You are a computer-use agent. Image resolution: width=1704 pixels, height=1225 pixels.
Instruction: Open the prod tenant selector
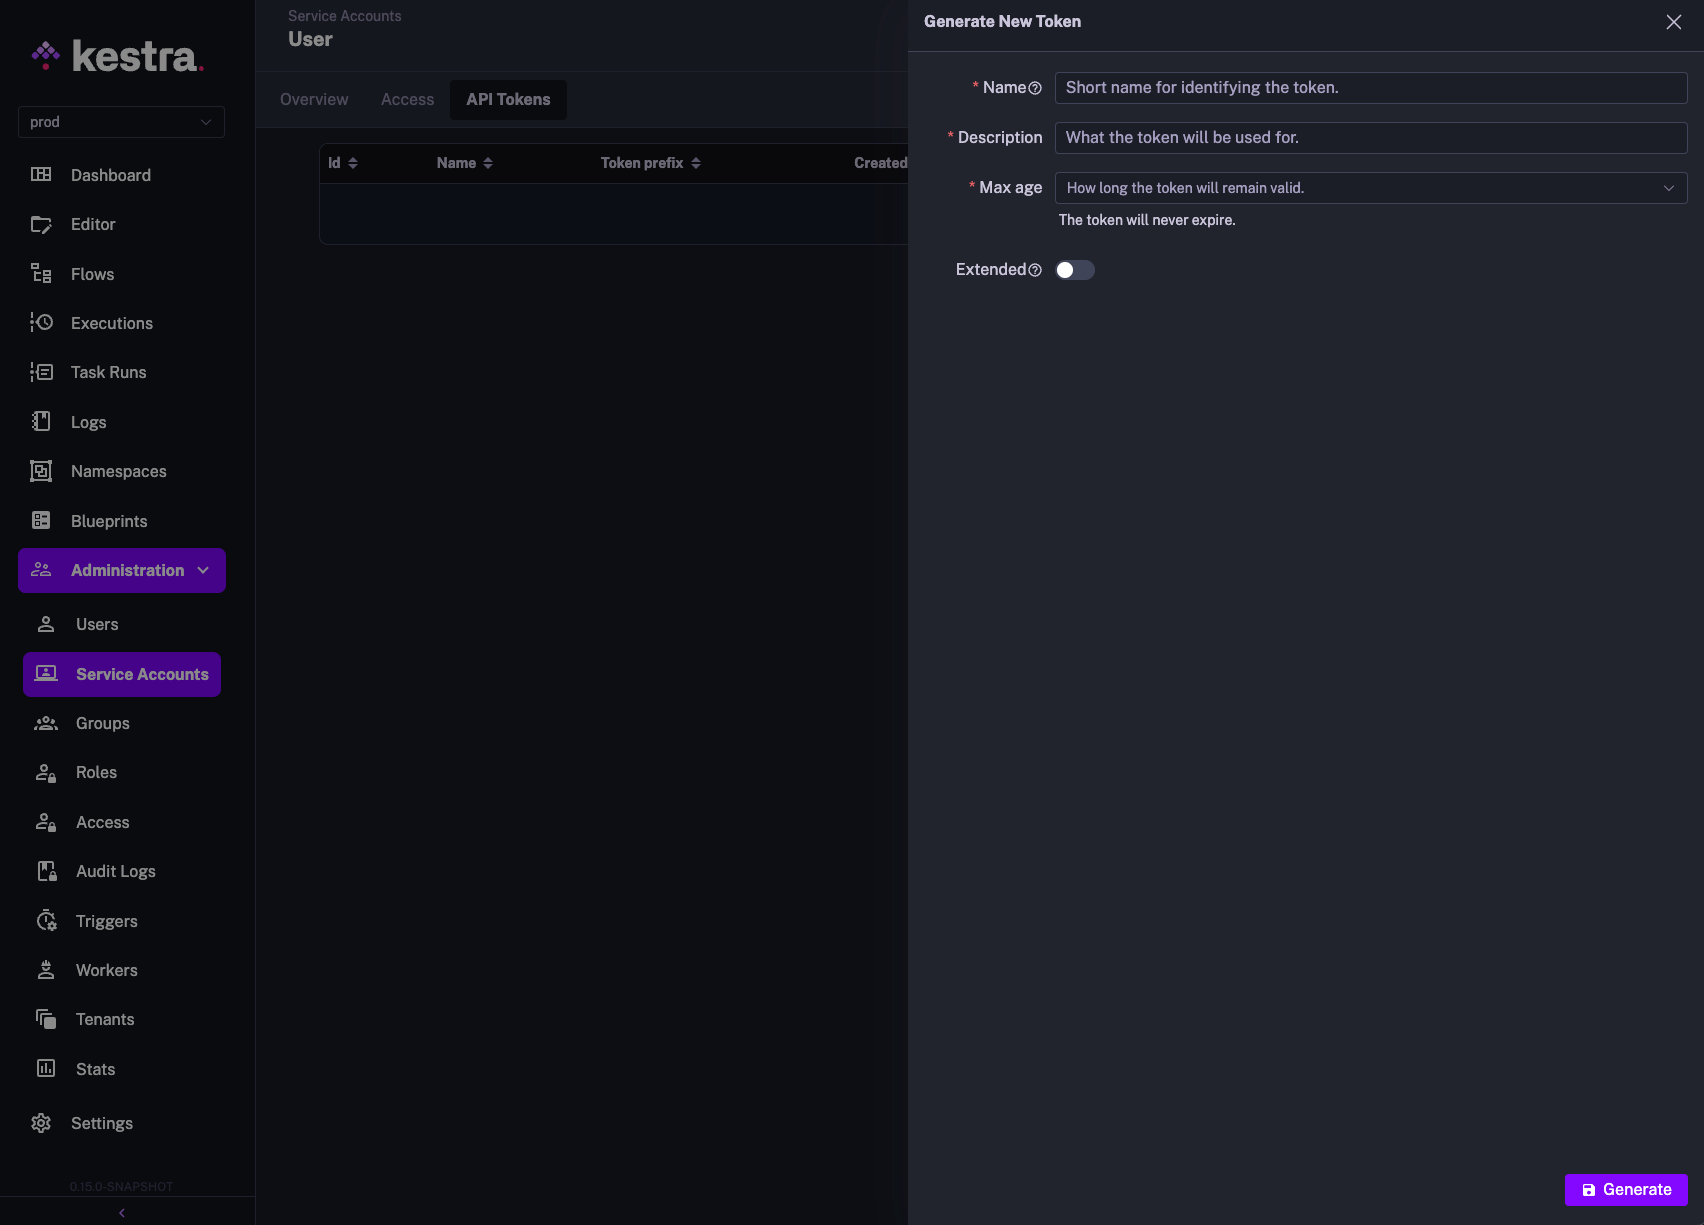(121, 121)
